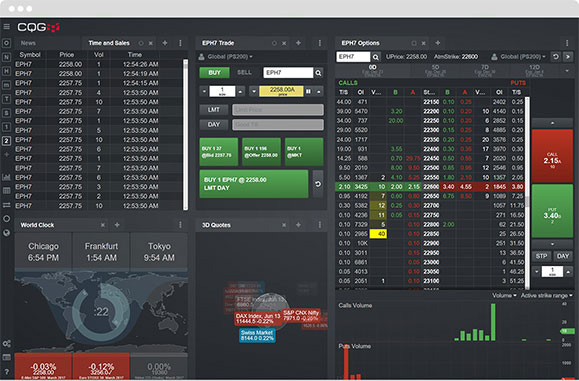Reset the EPH7 order ticket
The image size is (579, 381).
click(x=318, y=184)
